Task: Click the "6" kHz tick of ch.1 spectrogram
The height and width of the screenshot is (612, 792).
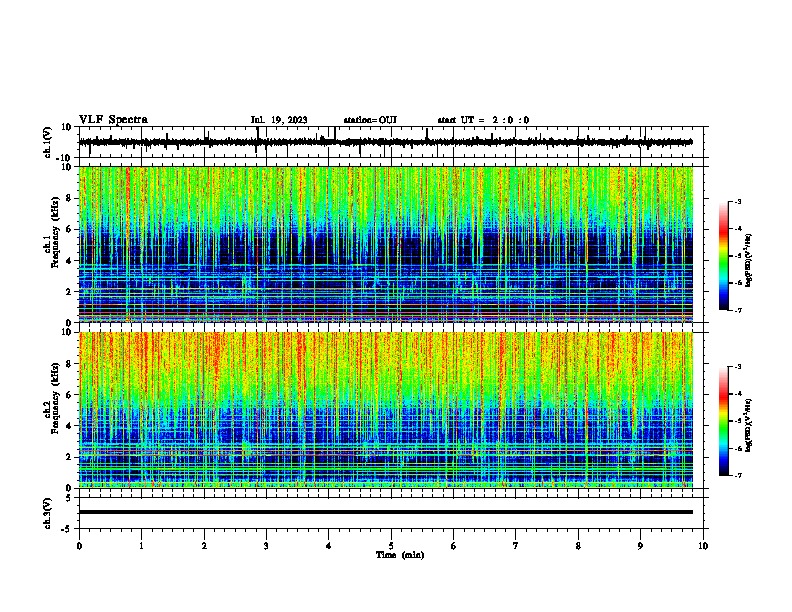Action: tap(69, 229)
